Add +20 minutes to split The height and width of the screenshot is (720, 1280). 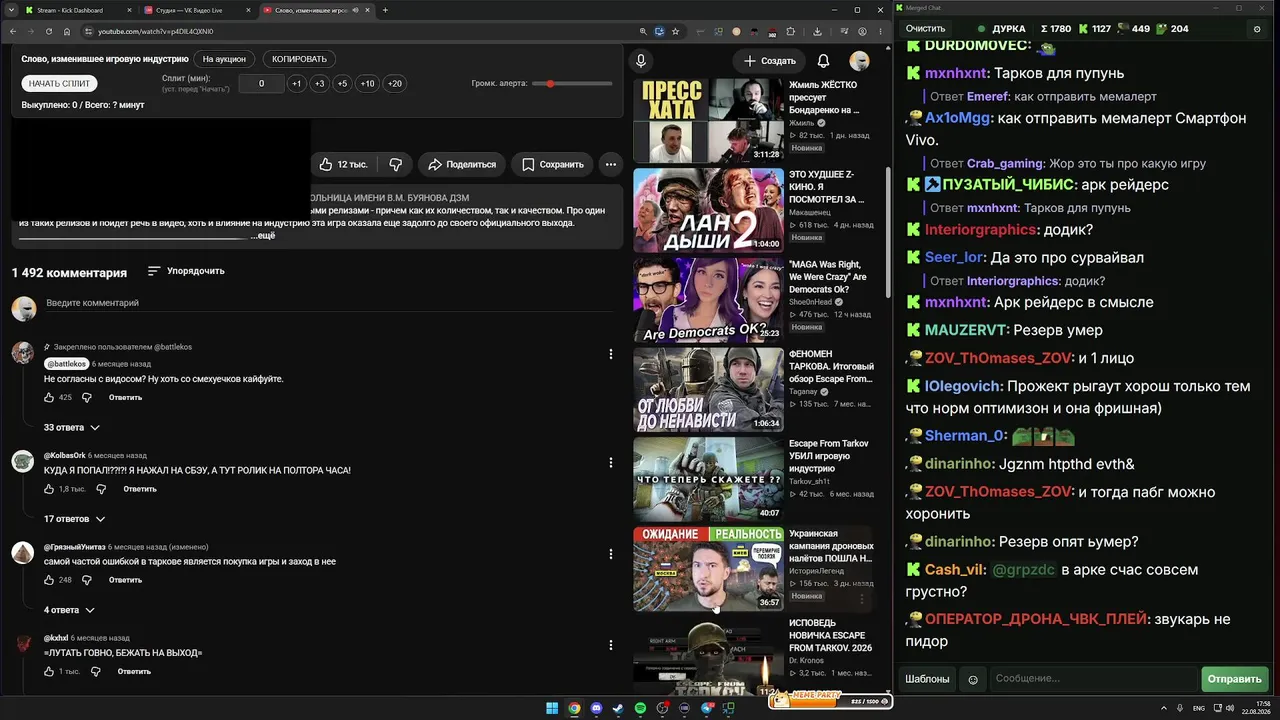pos(395,84)
